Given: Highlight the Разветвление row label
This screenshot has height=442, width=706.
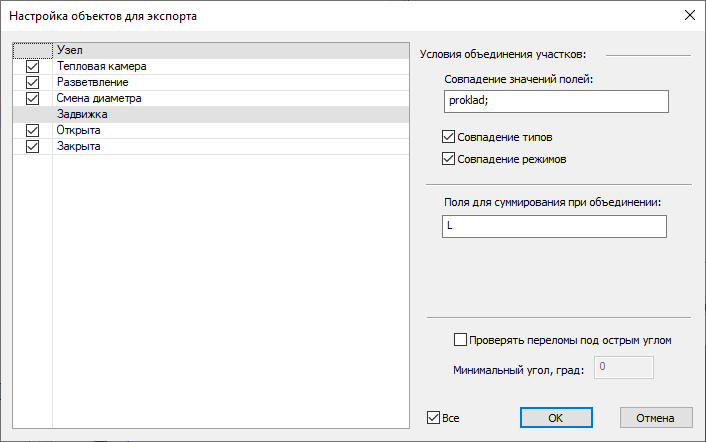Looking at the screenshot, I should tap(92, 82).
